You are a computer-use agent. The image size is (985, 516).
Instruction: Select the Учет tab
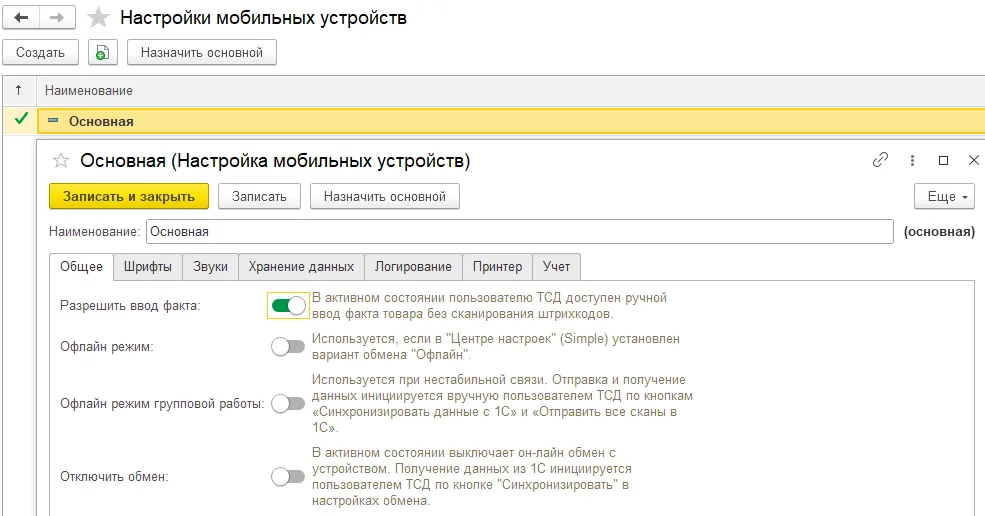coord(557,266)
